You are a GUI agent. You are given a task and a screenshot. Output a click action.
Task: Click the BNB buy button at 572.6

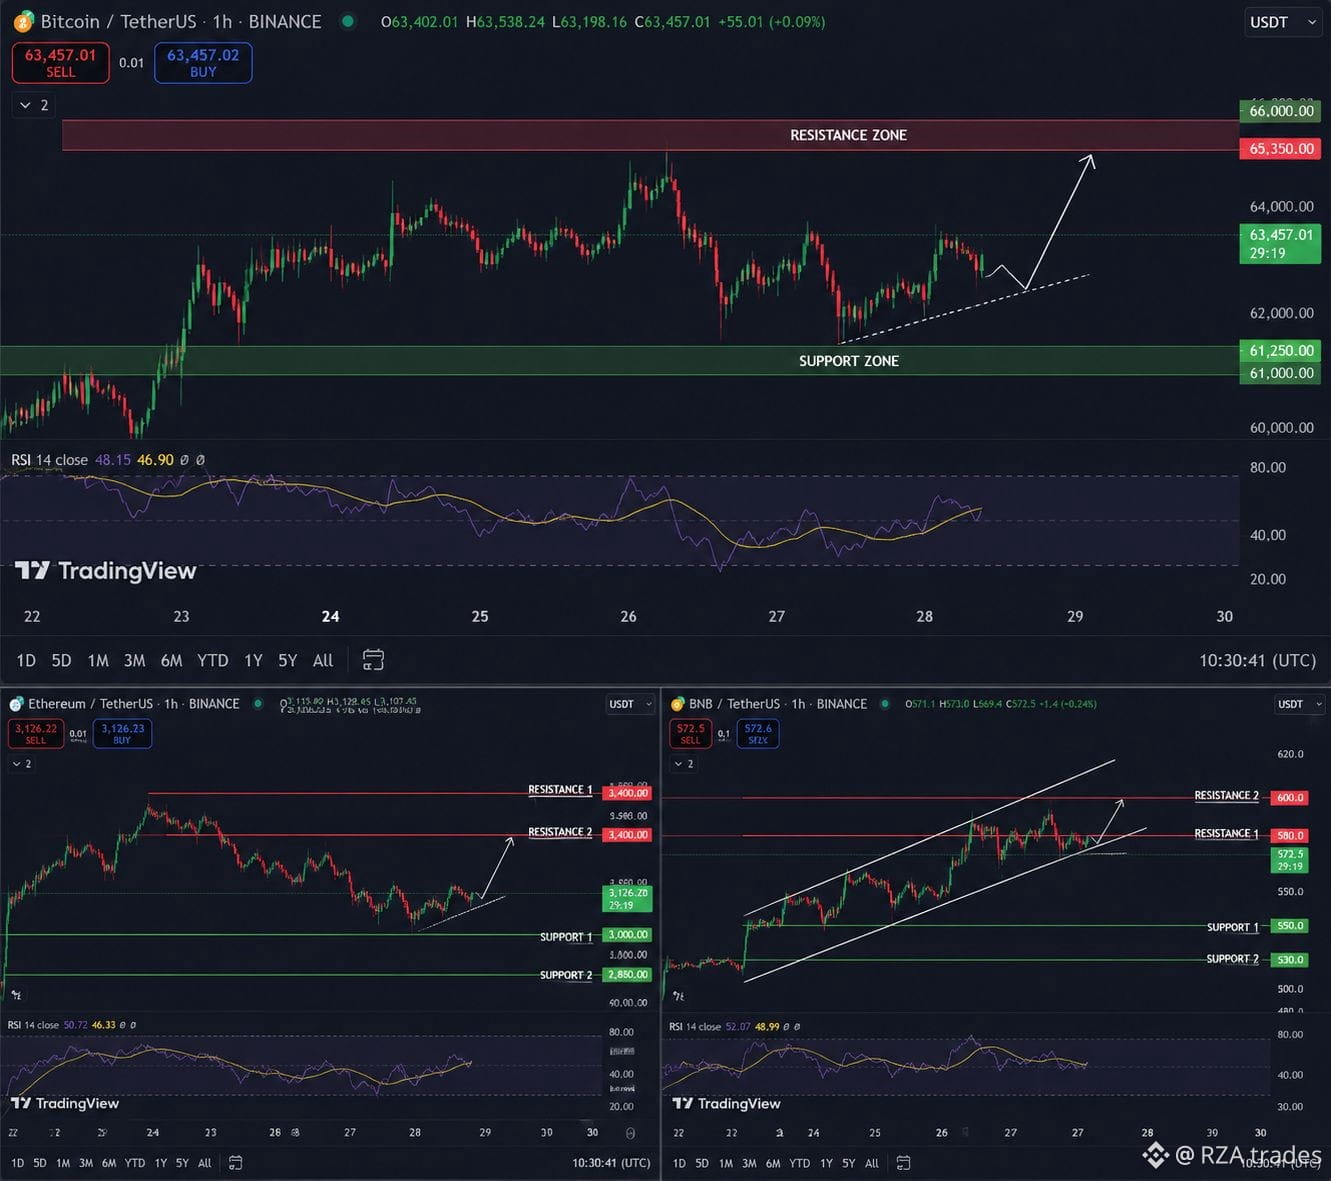758,733
